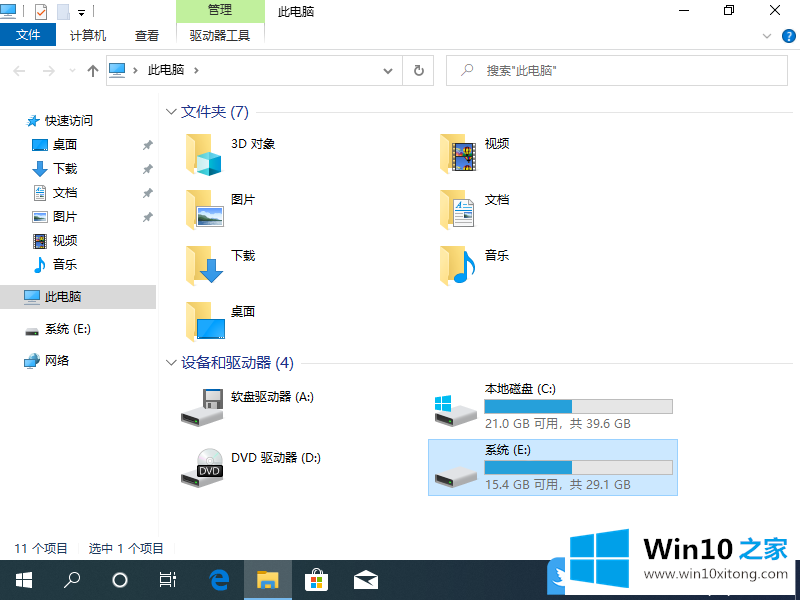Expand the ribbon with the chevron
This screenshot has height=600, width=800.
[x=766, y=36]
